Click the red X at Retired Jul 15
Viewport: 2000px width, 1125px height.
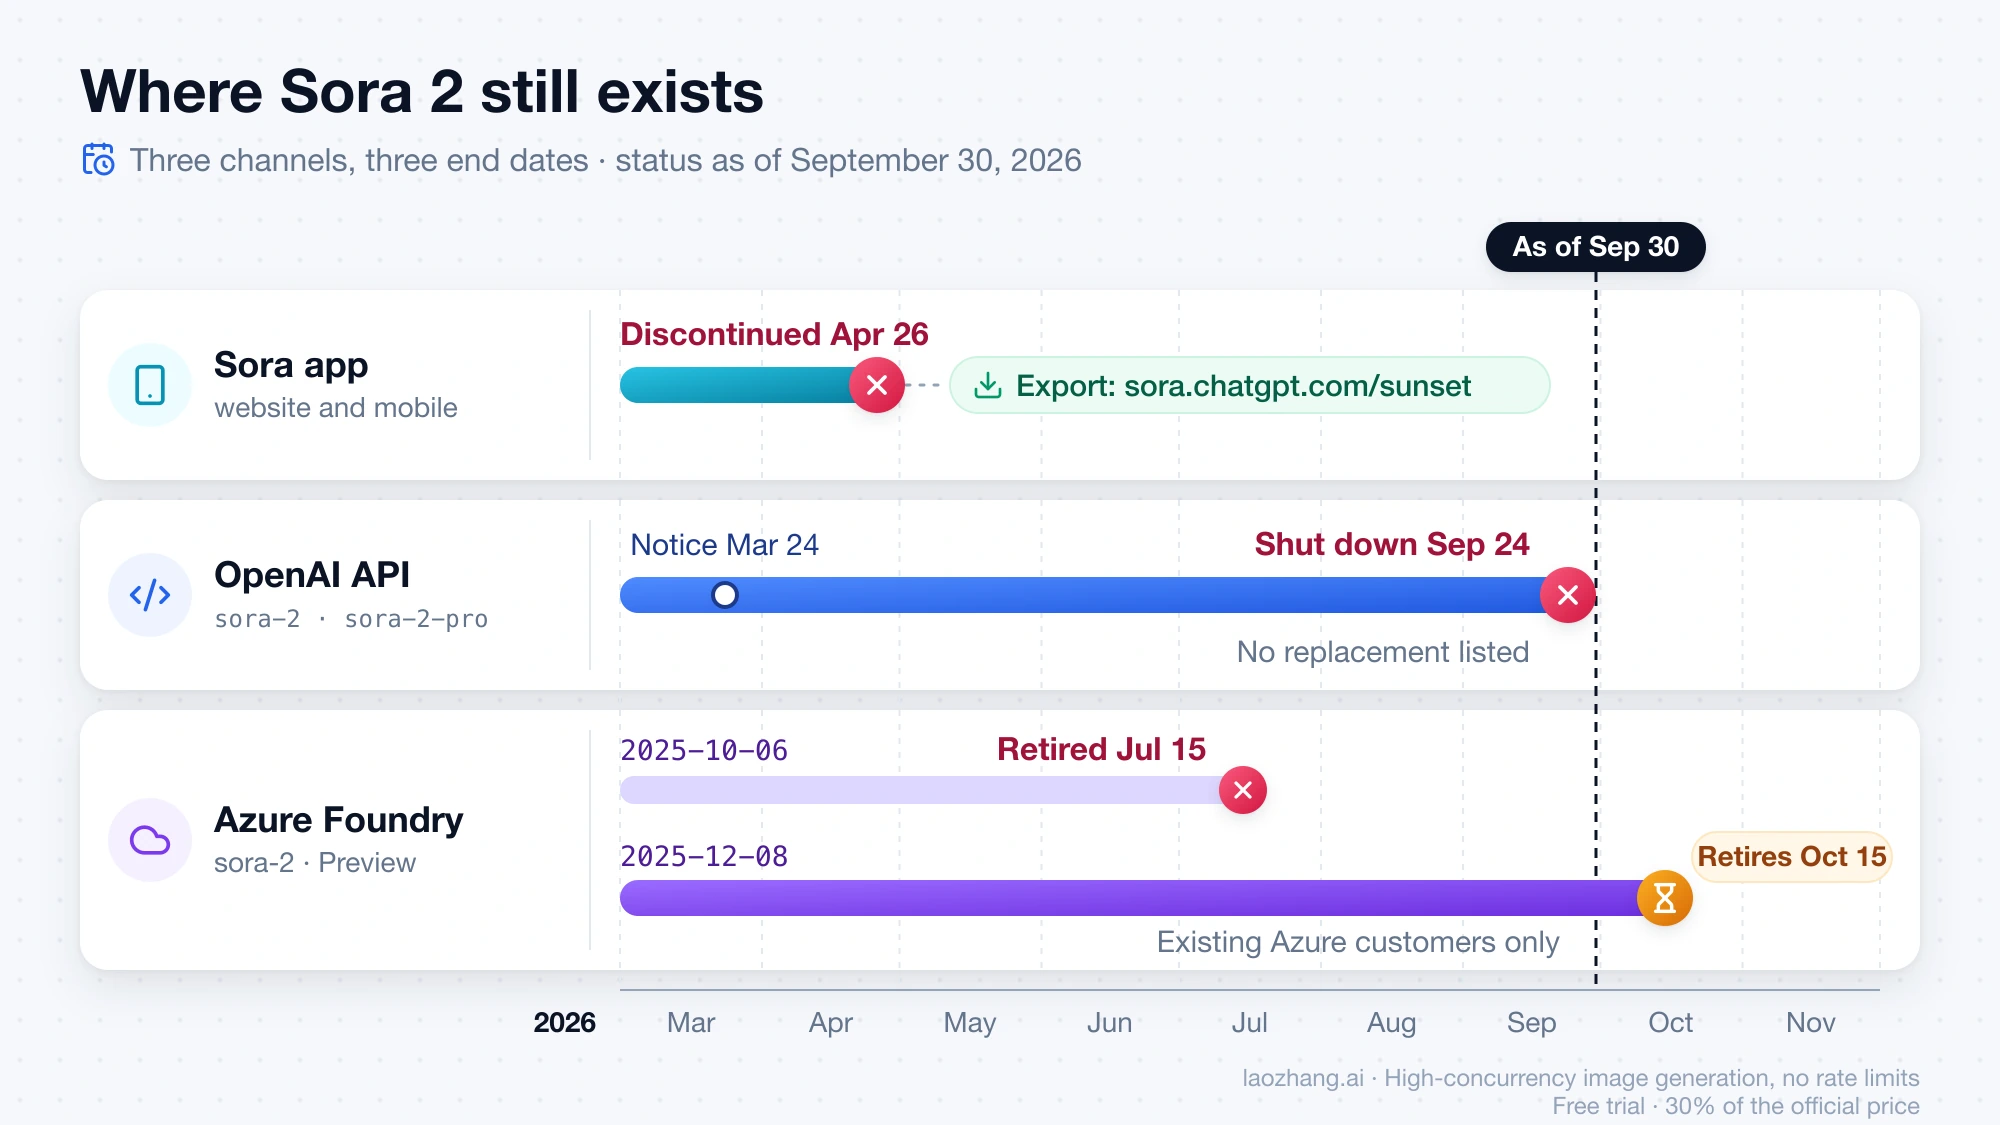coord(1243,790)
